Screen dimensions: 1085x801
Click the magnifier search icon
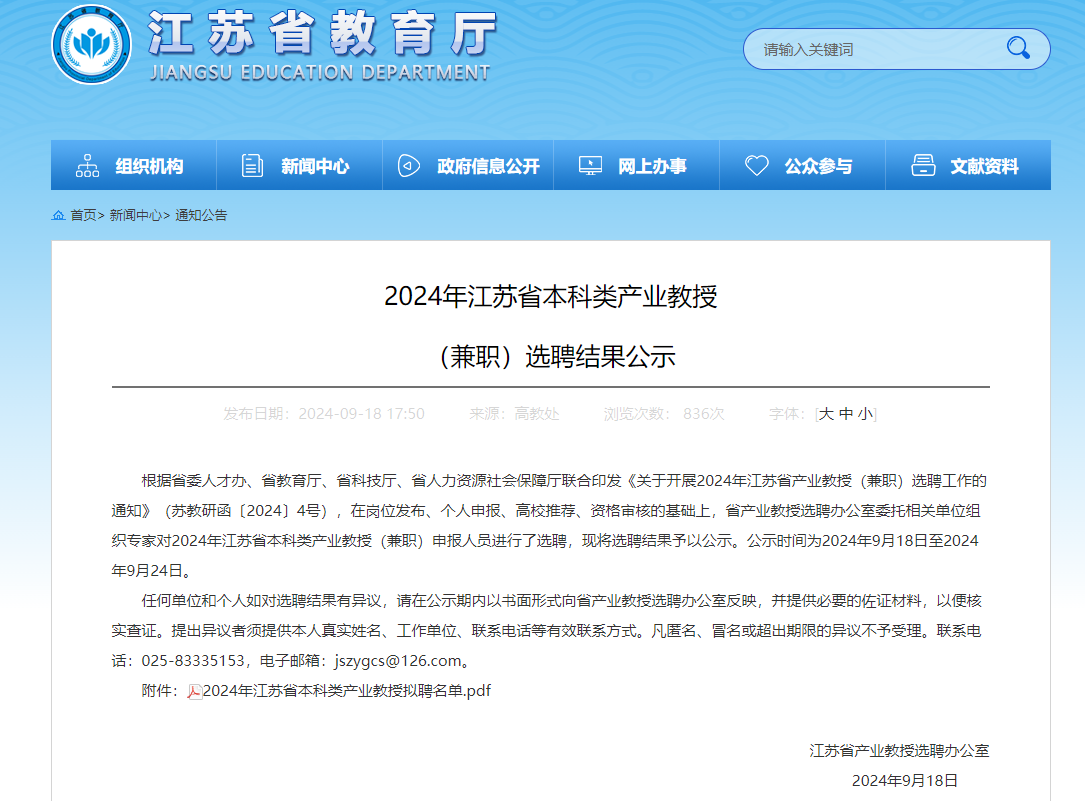(x=1018, y=48)
